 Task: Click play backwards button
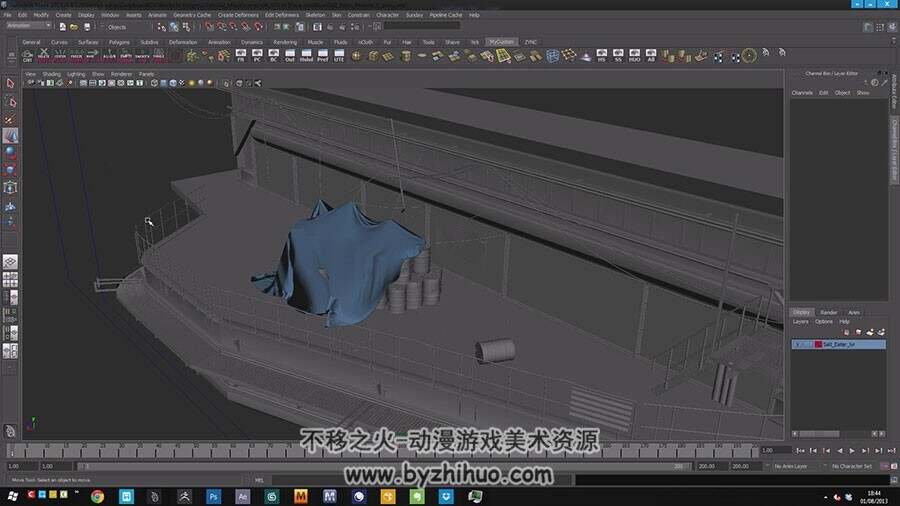(839, 451)
